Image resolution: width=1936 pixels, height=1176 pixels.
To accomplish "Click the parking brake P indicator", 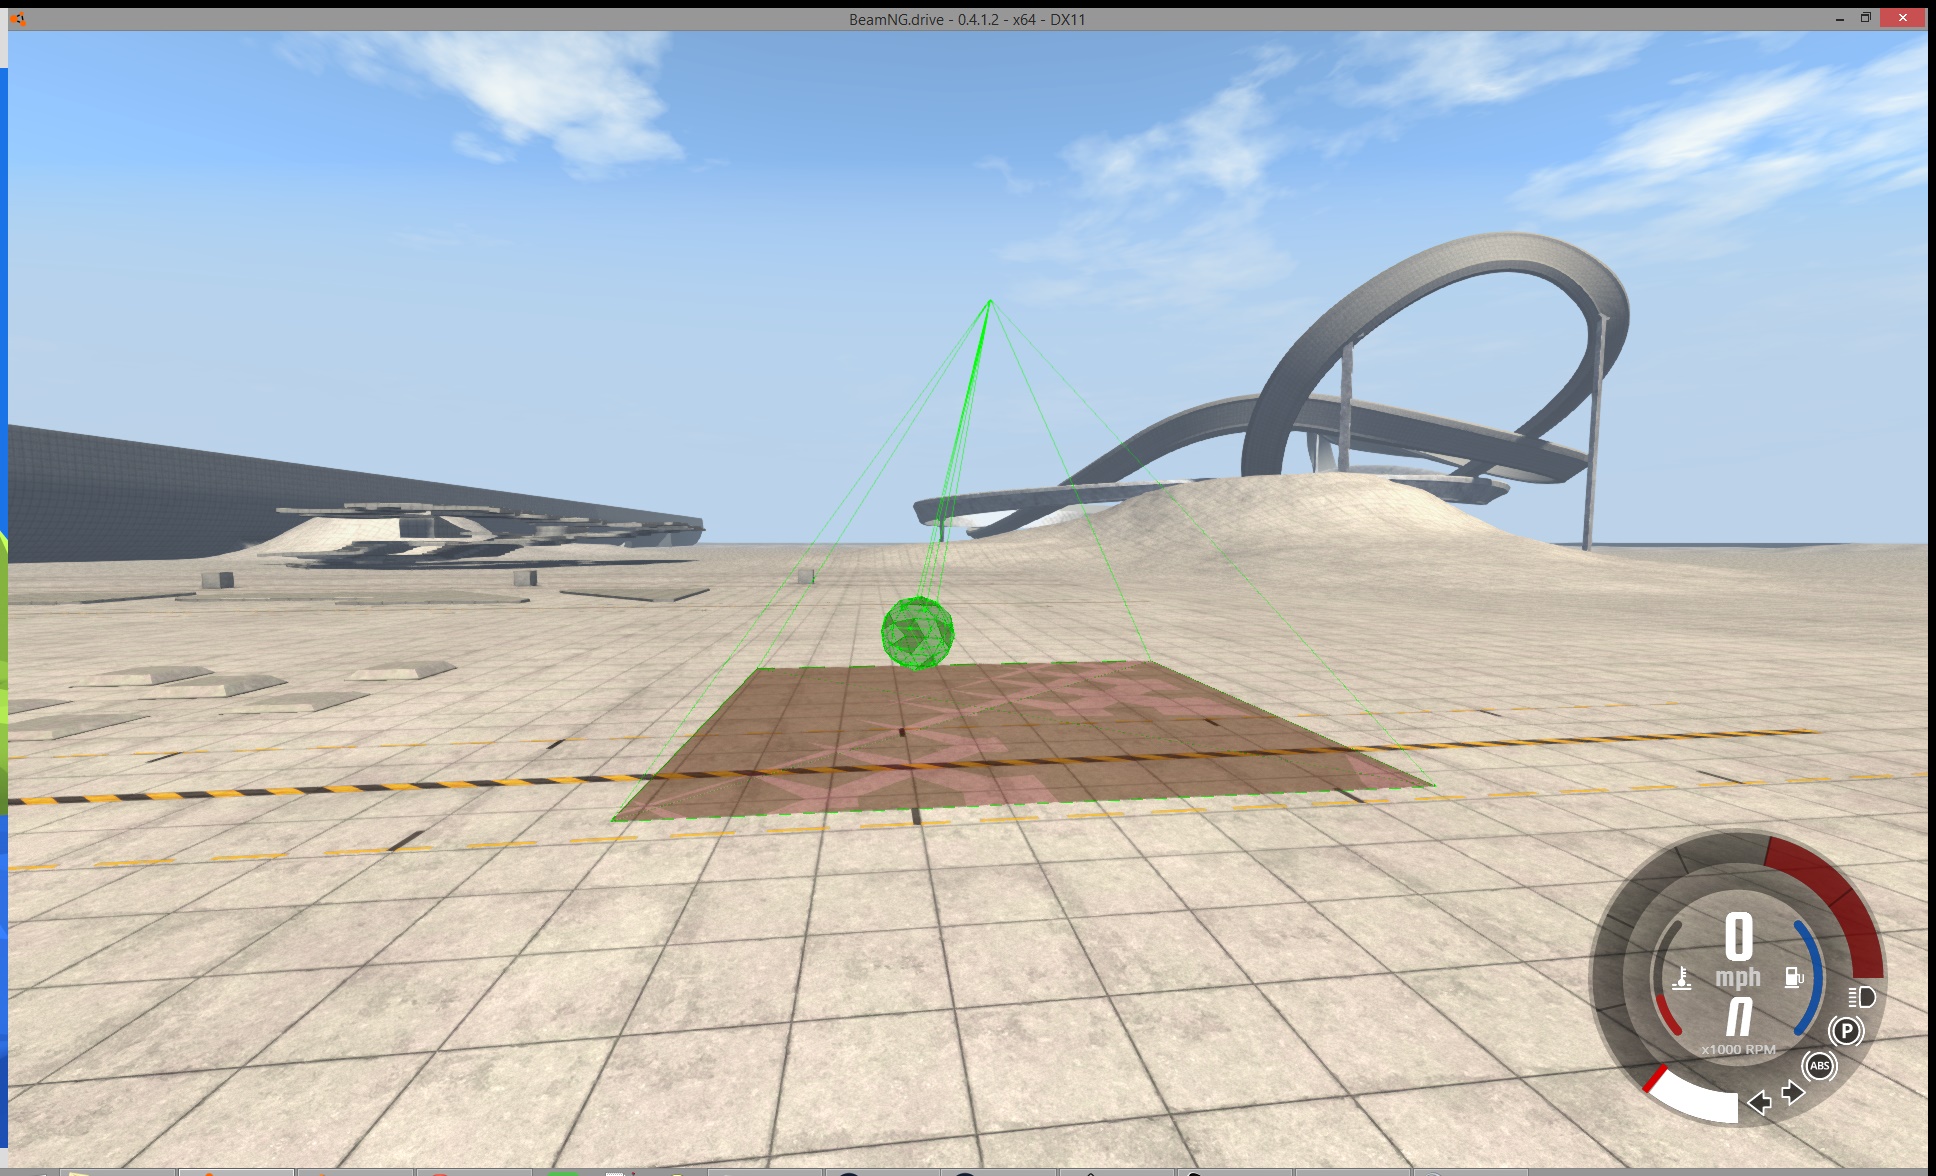I will (1846, 1031).
